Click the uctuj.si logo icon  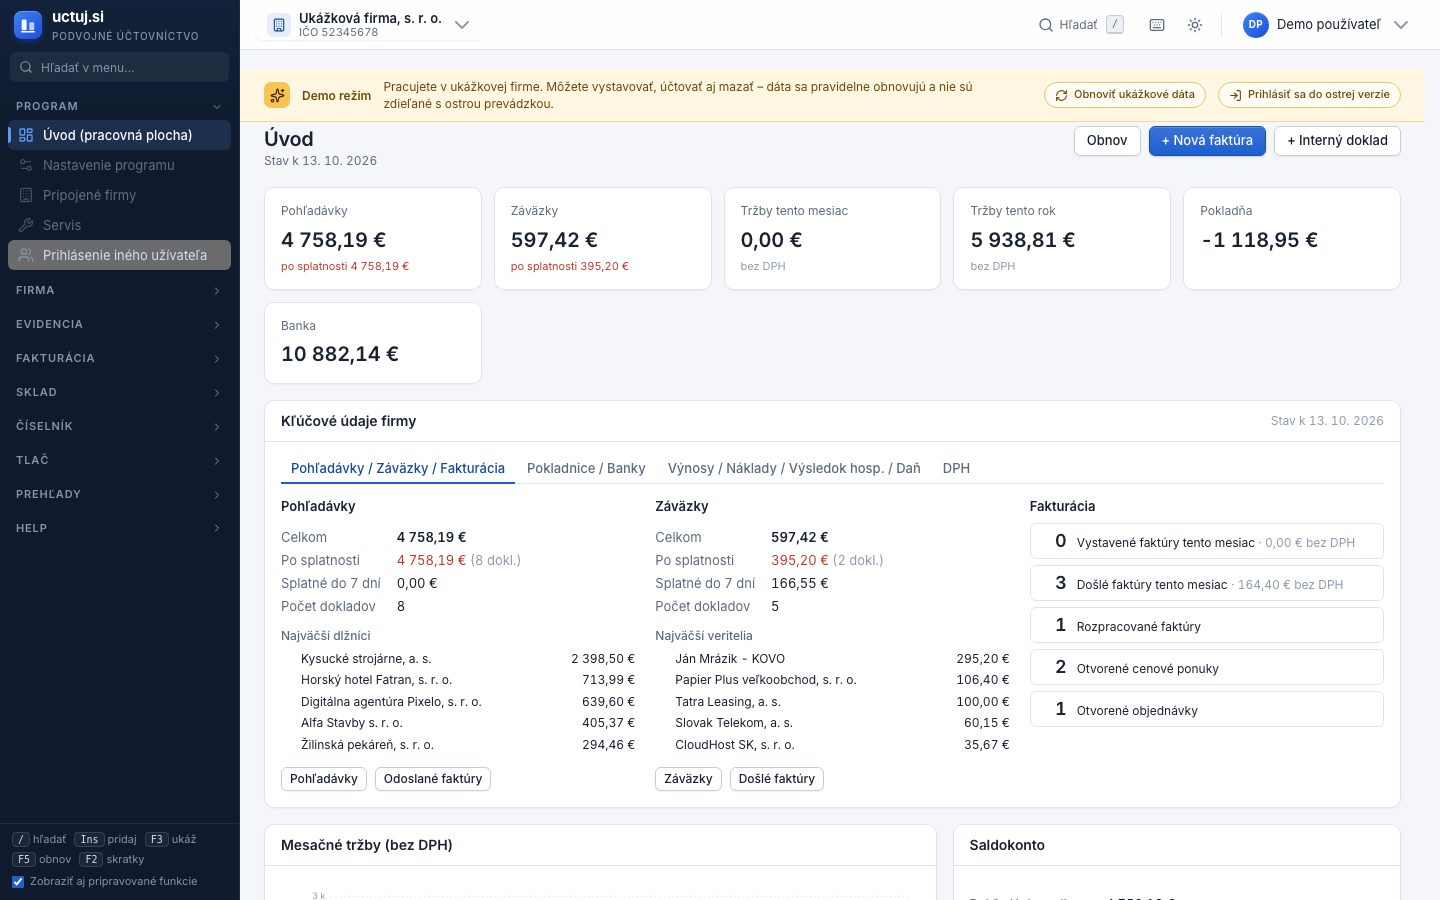pos(27,25)
